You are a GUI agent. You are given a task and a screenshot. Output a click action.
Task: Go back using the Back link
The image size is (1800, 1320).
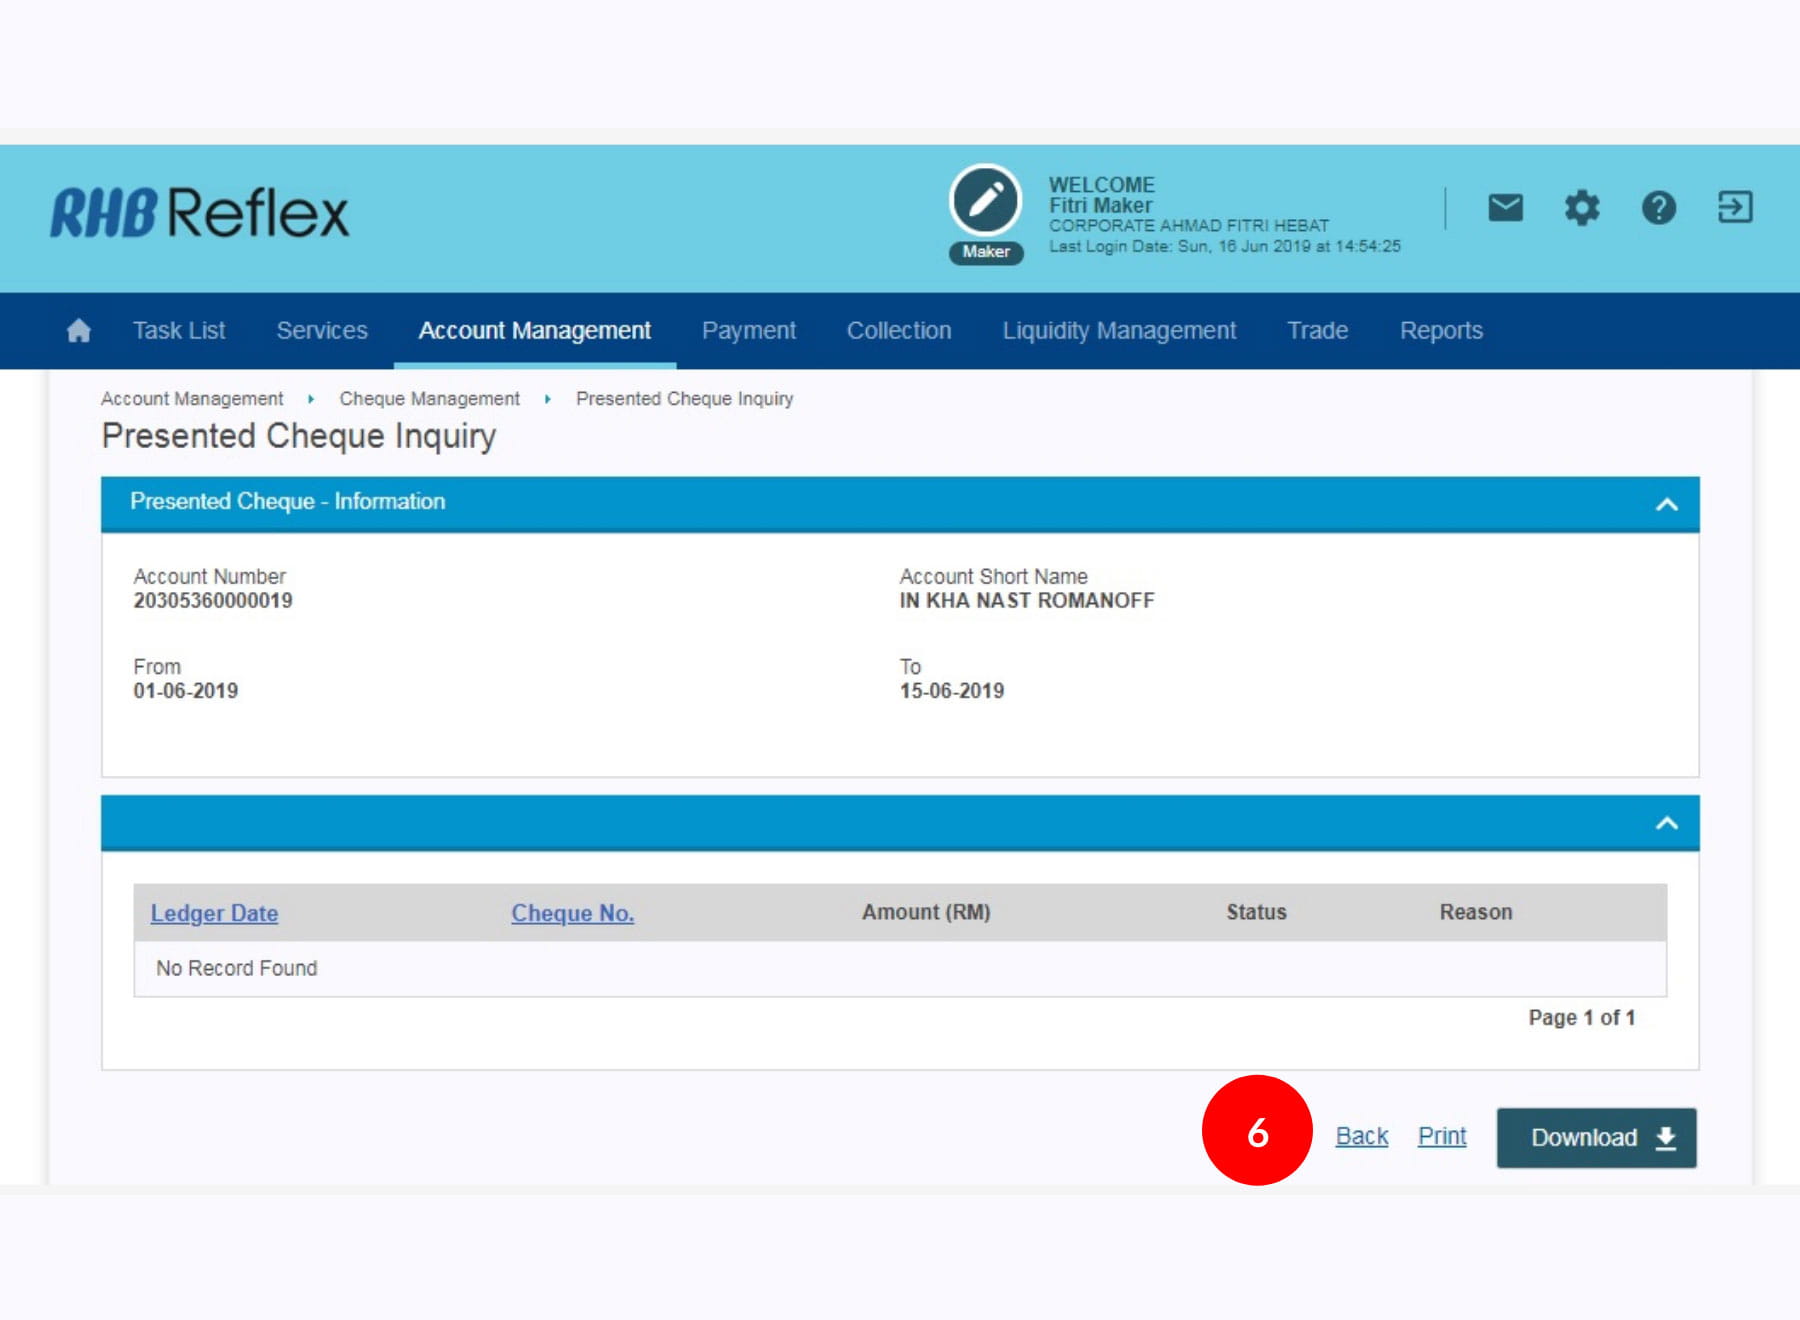1362,1136
